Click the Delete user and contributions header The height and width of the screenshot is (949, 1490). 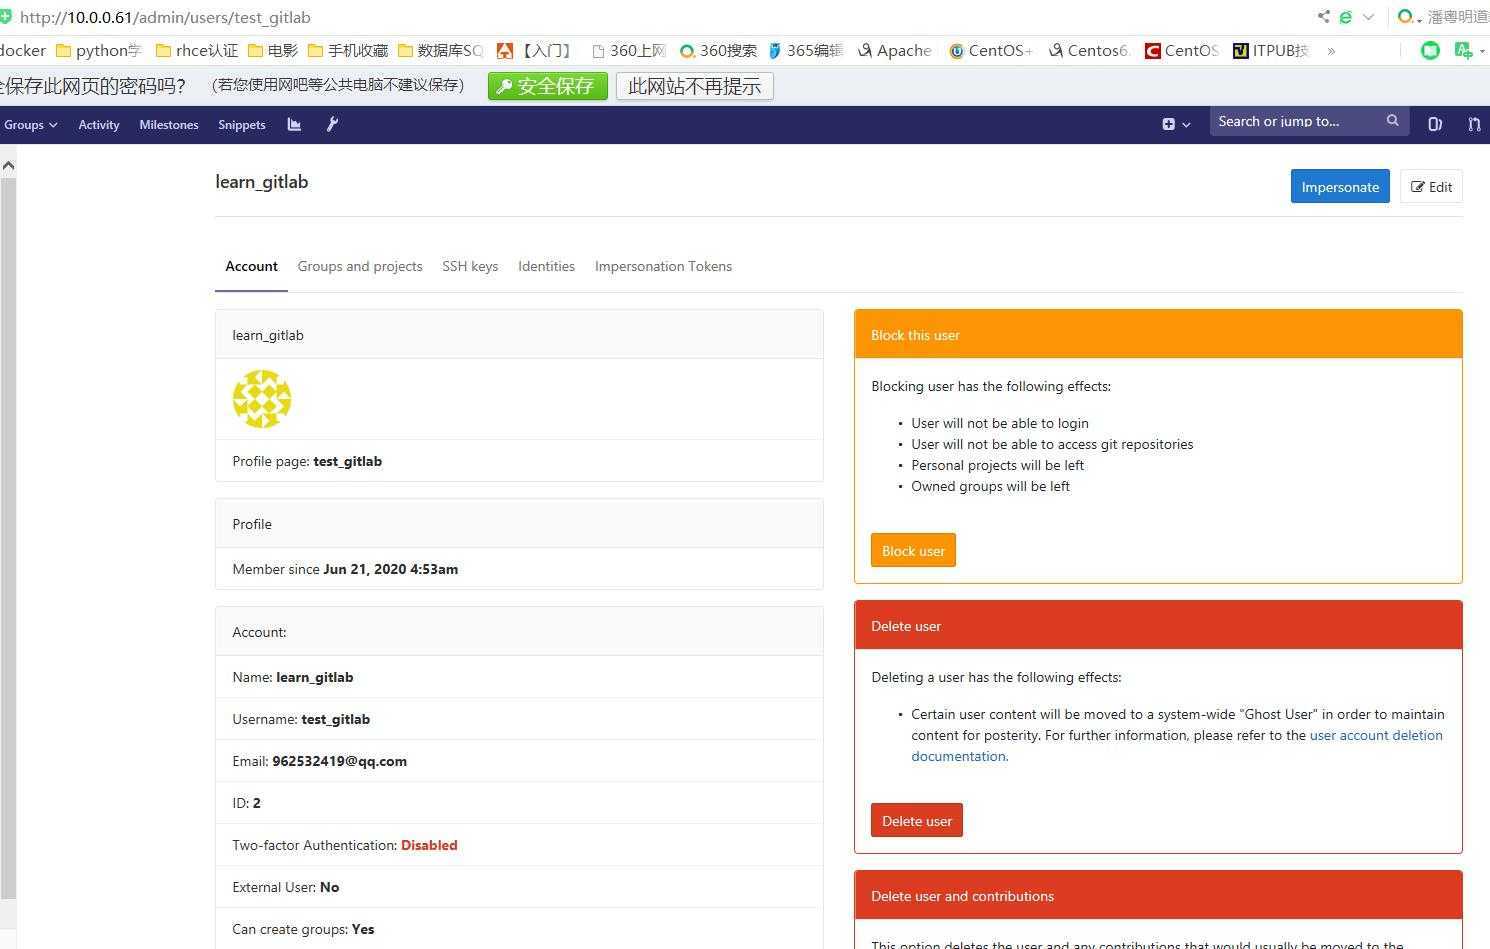[x=1158, y=896]
